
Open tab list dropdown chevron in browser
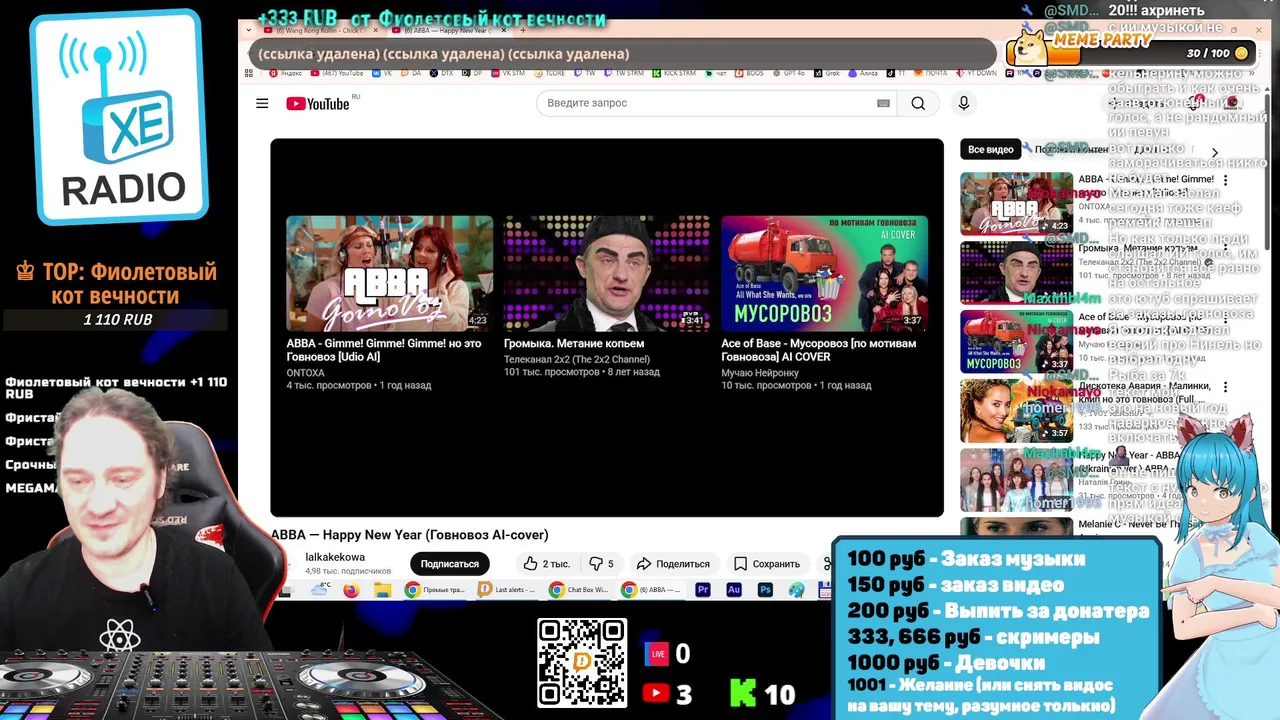249,30
